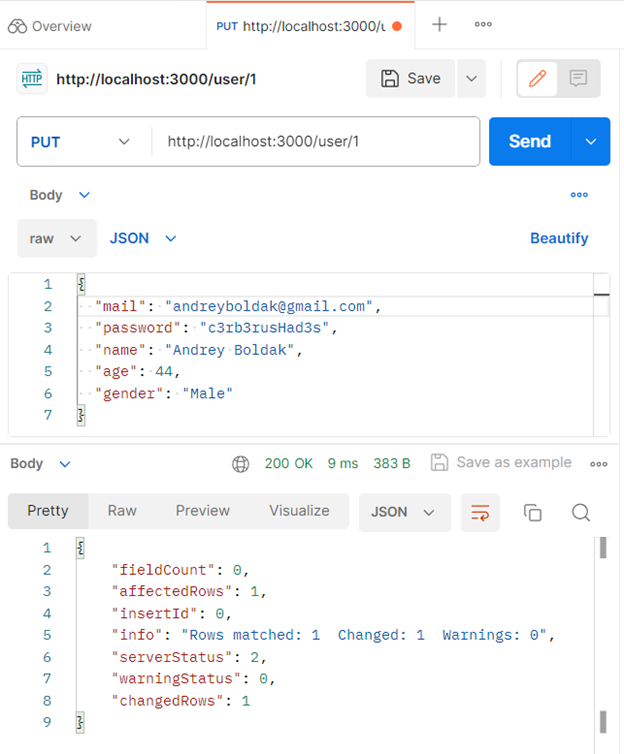Click the pencil edit mode icon
The width and height of the screenshot is (624, 754).
pos(538,79)
